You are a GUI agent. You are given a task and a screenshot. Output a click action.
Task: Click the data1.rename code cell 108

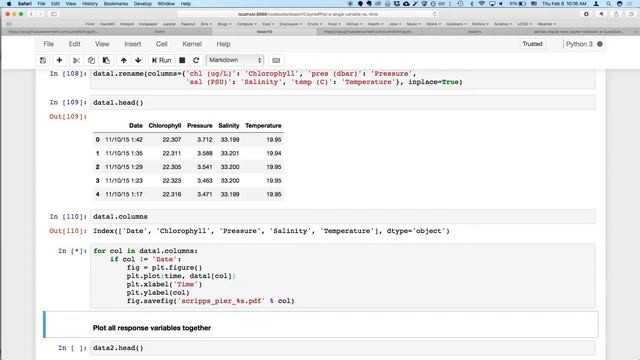click(342, 78)
